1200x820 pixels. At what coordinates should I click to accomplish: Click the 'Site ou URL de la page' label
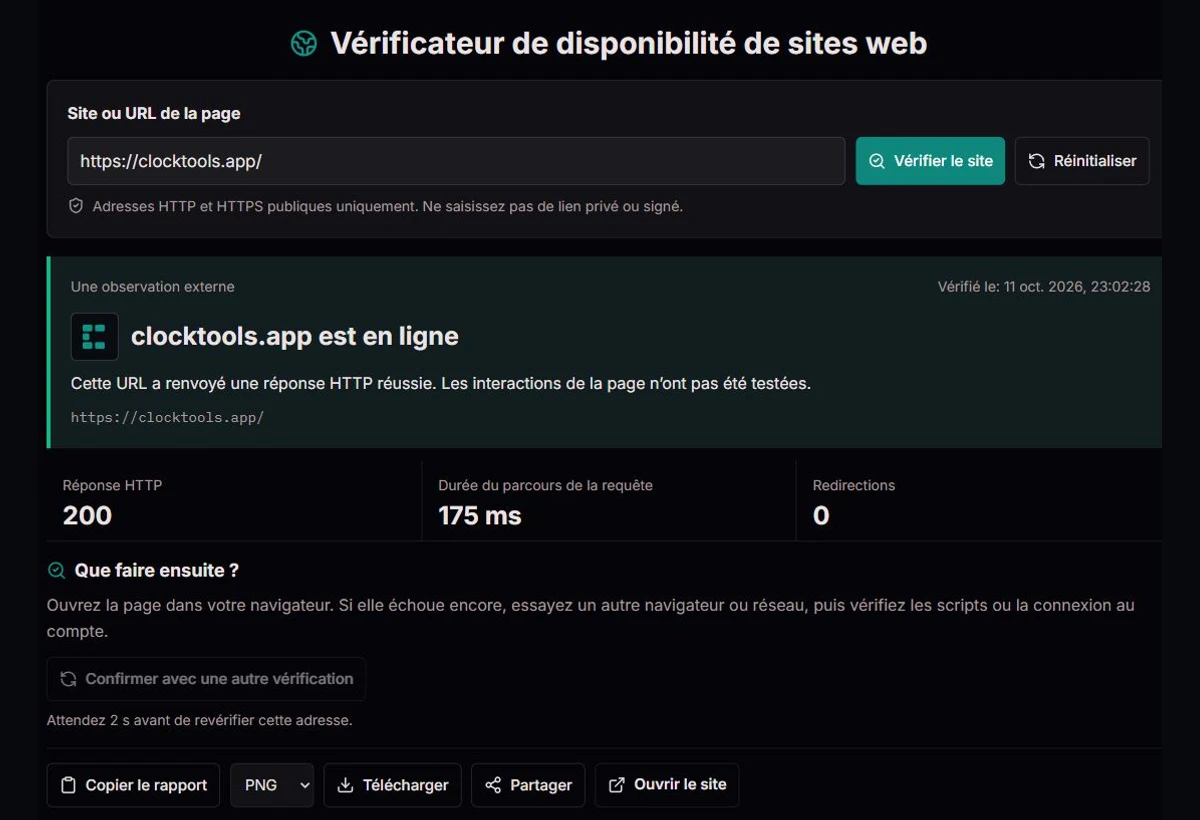coord(154,113)
